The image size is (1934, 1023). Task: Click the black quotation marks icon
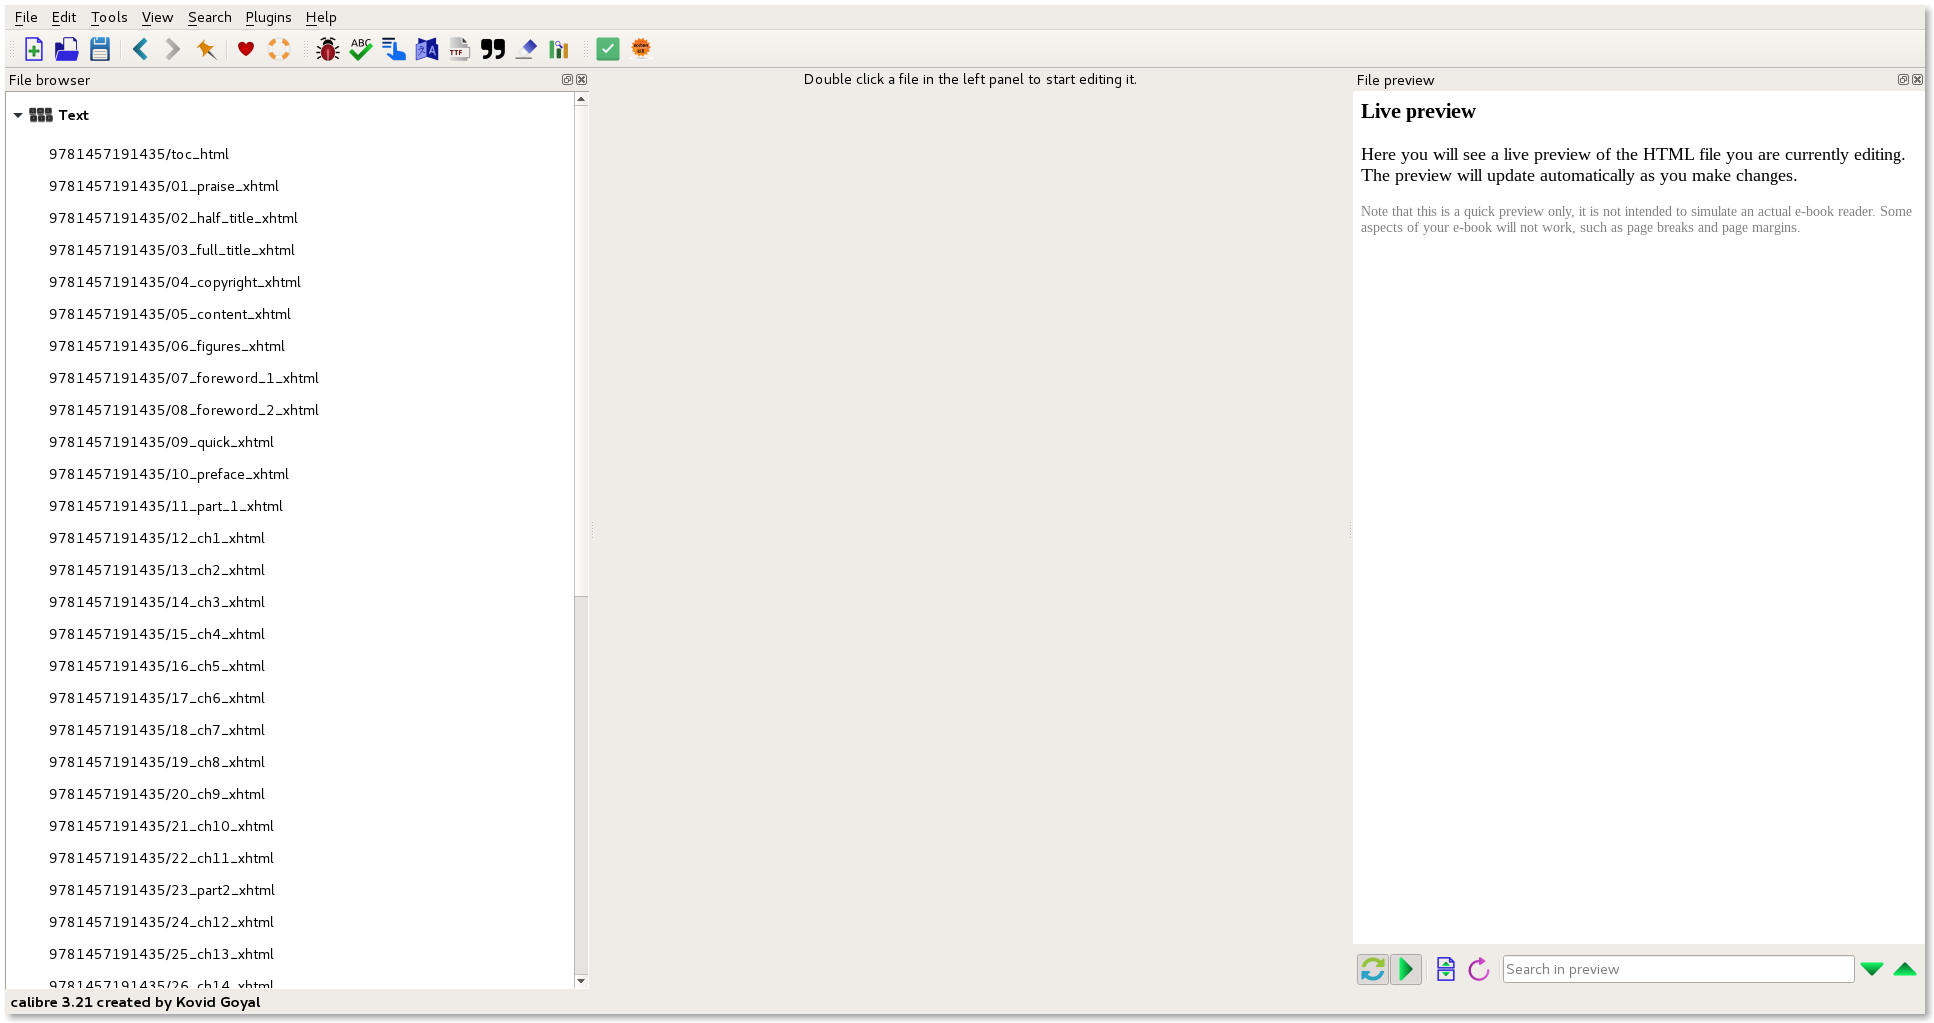click(493, 49)
